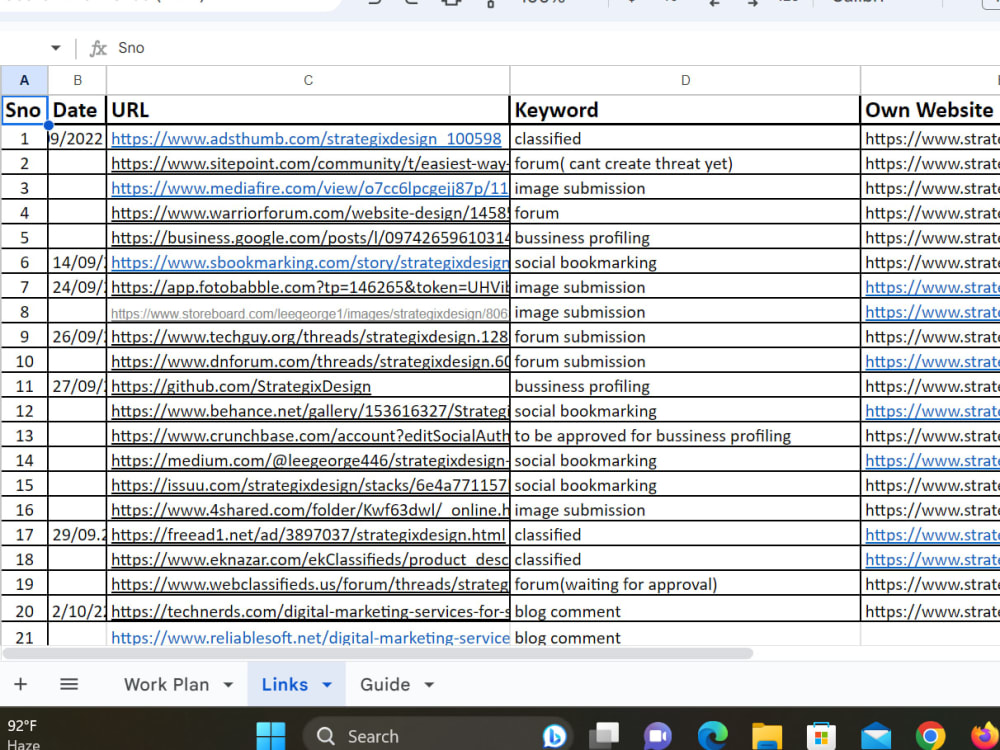Select the Links sheet tab
This screenshot has width=1000, height=750.
coord(284,684)
